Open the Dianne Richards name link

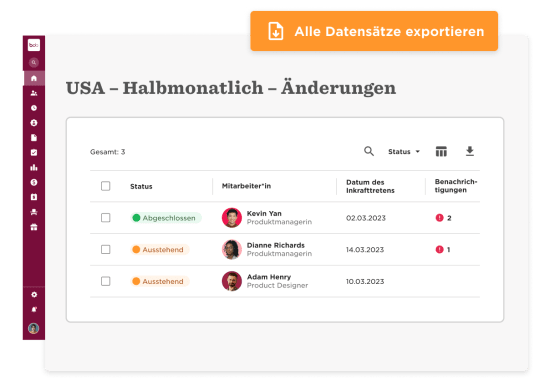tap(275, 245)
